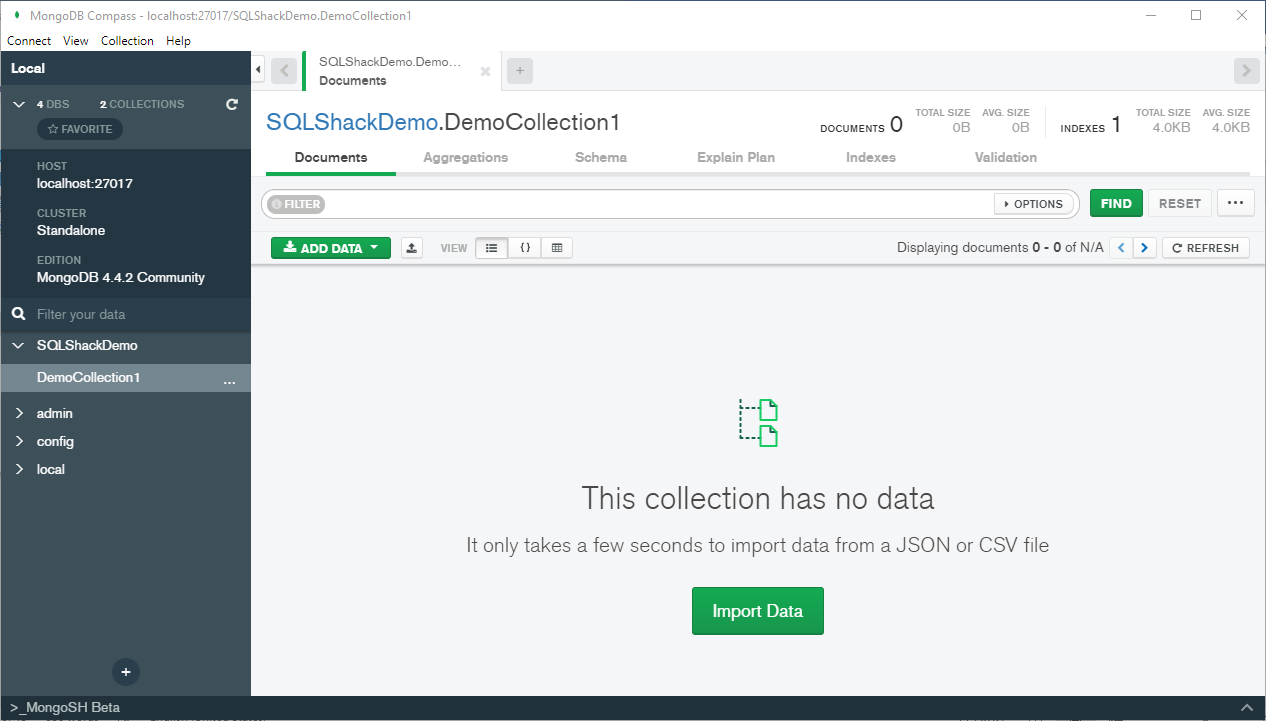Viewport: 1266px width, 721px height.
Task: Switch to the Aggregations tab
Action: pyautogui.click(x=465, y=158)
